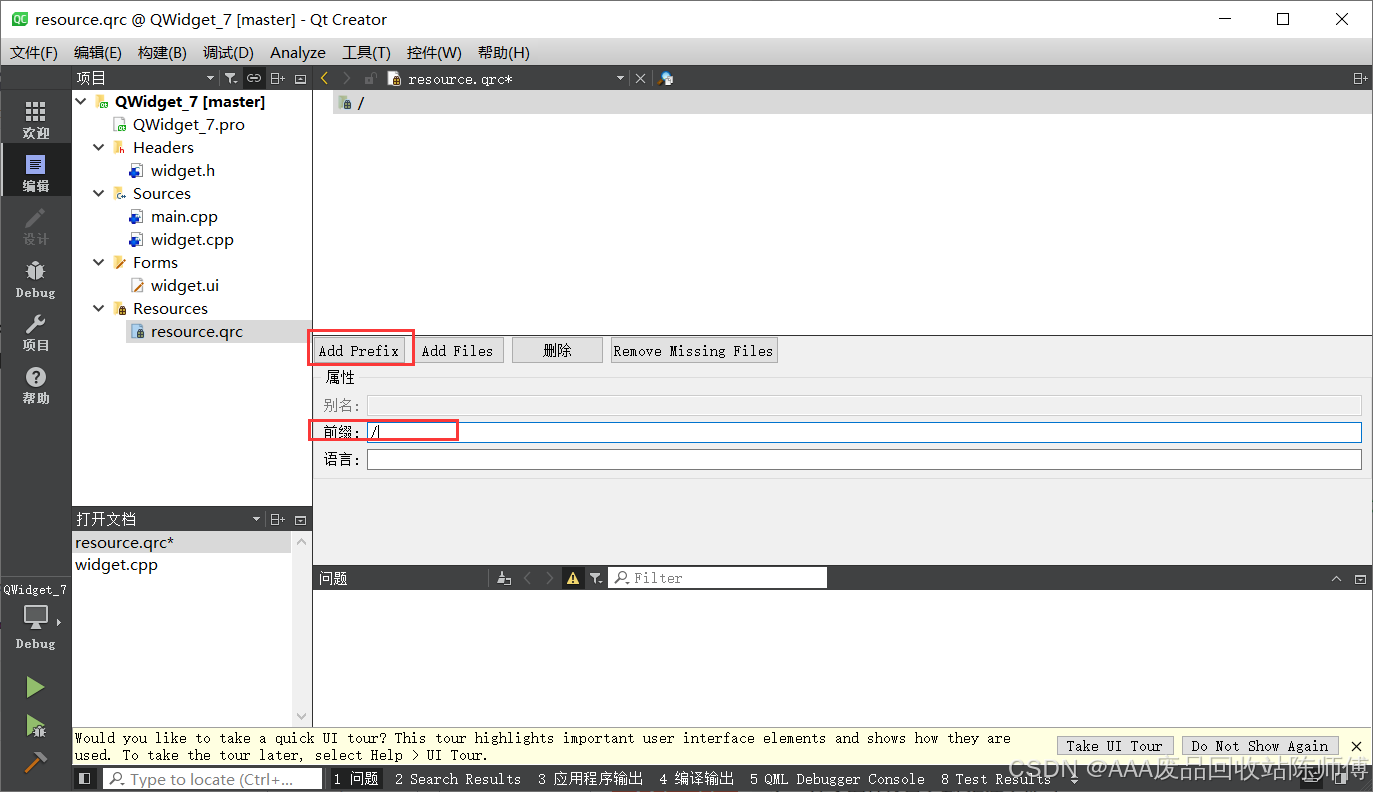Collapse the Headers folder
Viewport: 1373px width, 792px height.
[99, 148]
